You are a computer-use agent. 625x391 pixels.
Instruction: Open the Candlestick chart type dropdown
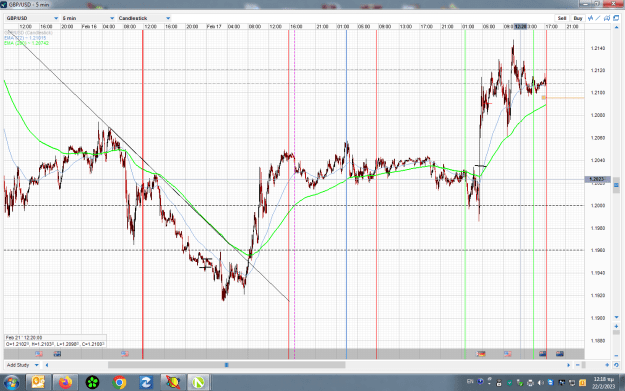144,18
